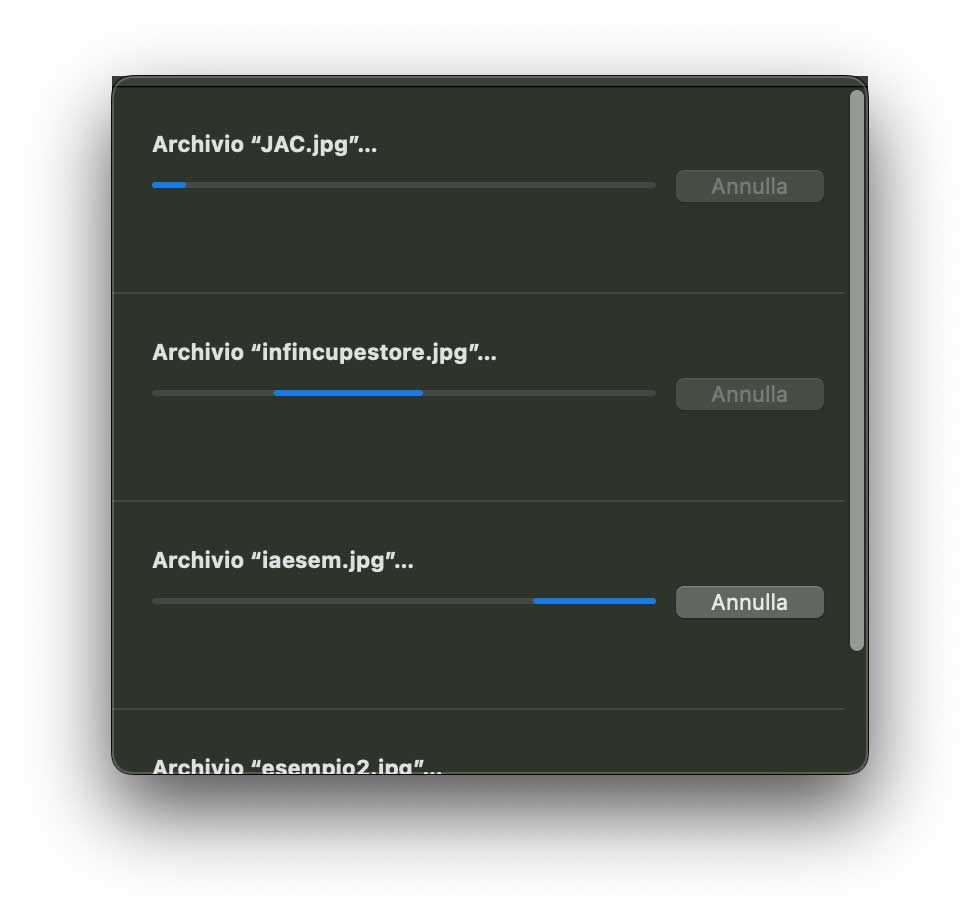Cancel the JAC.jpg archive operation
The width and height of the screenshot is (980, 922).
(x=749, y=186)
